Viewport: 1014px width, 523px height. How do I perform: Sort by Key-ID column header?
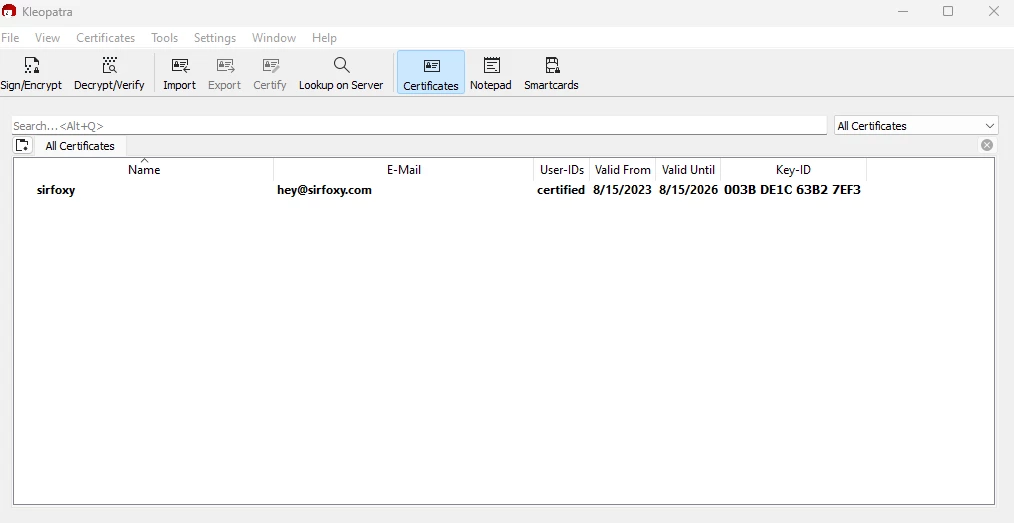click(793, 170)
